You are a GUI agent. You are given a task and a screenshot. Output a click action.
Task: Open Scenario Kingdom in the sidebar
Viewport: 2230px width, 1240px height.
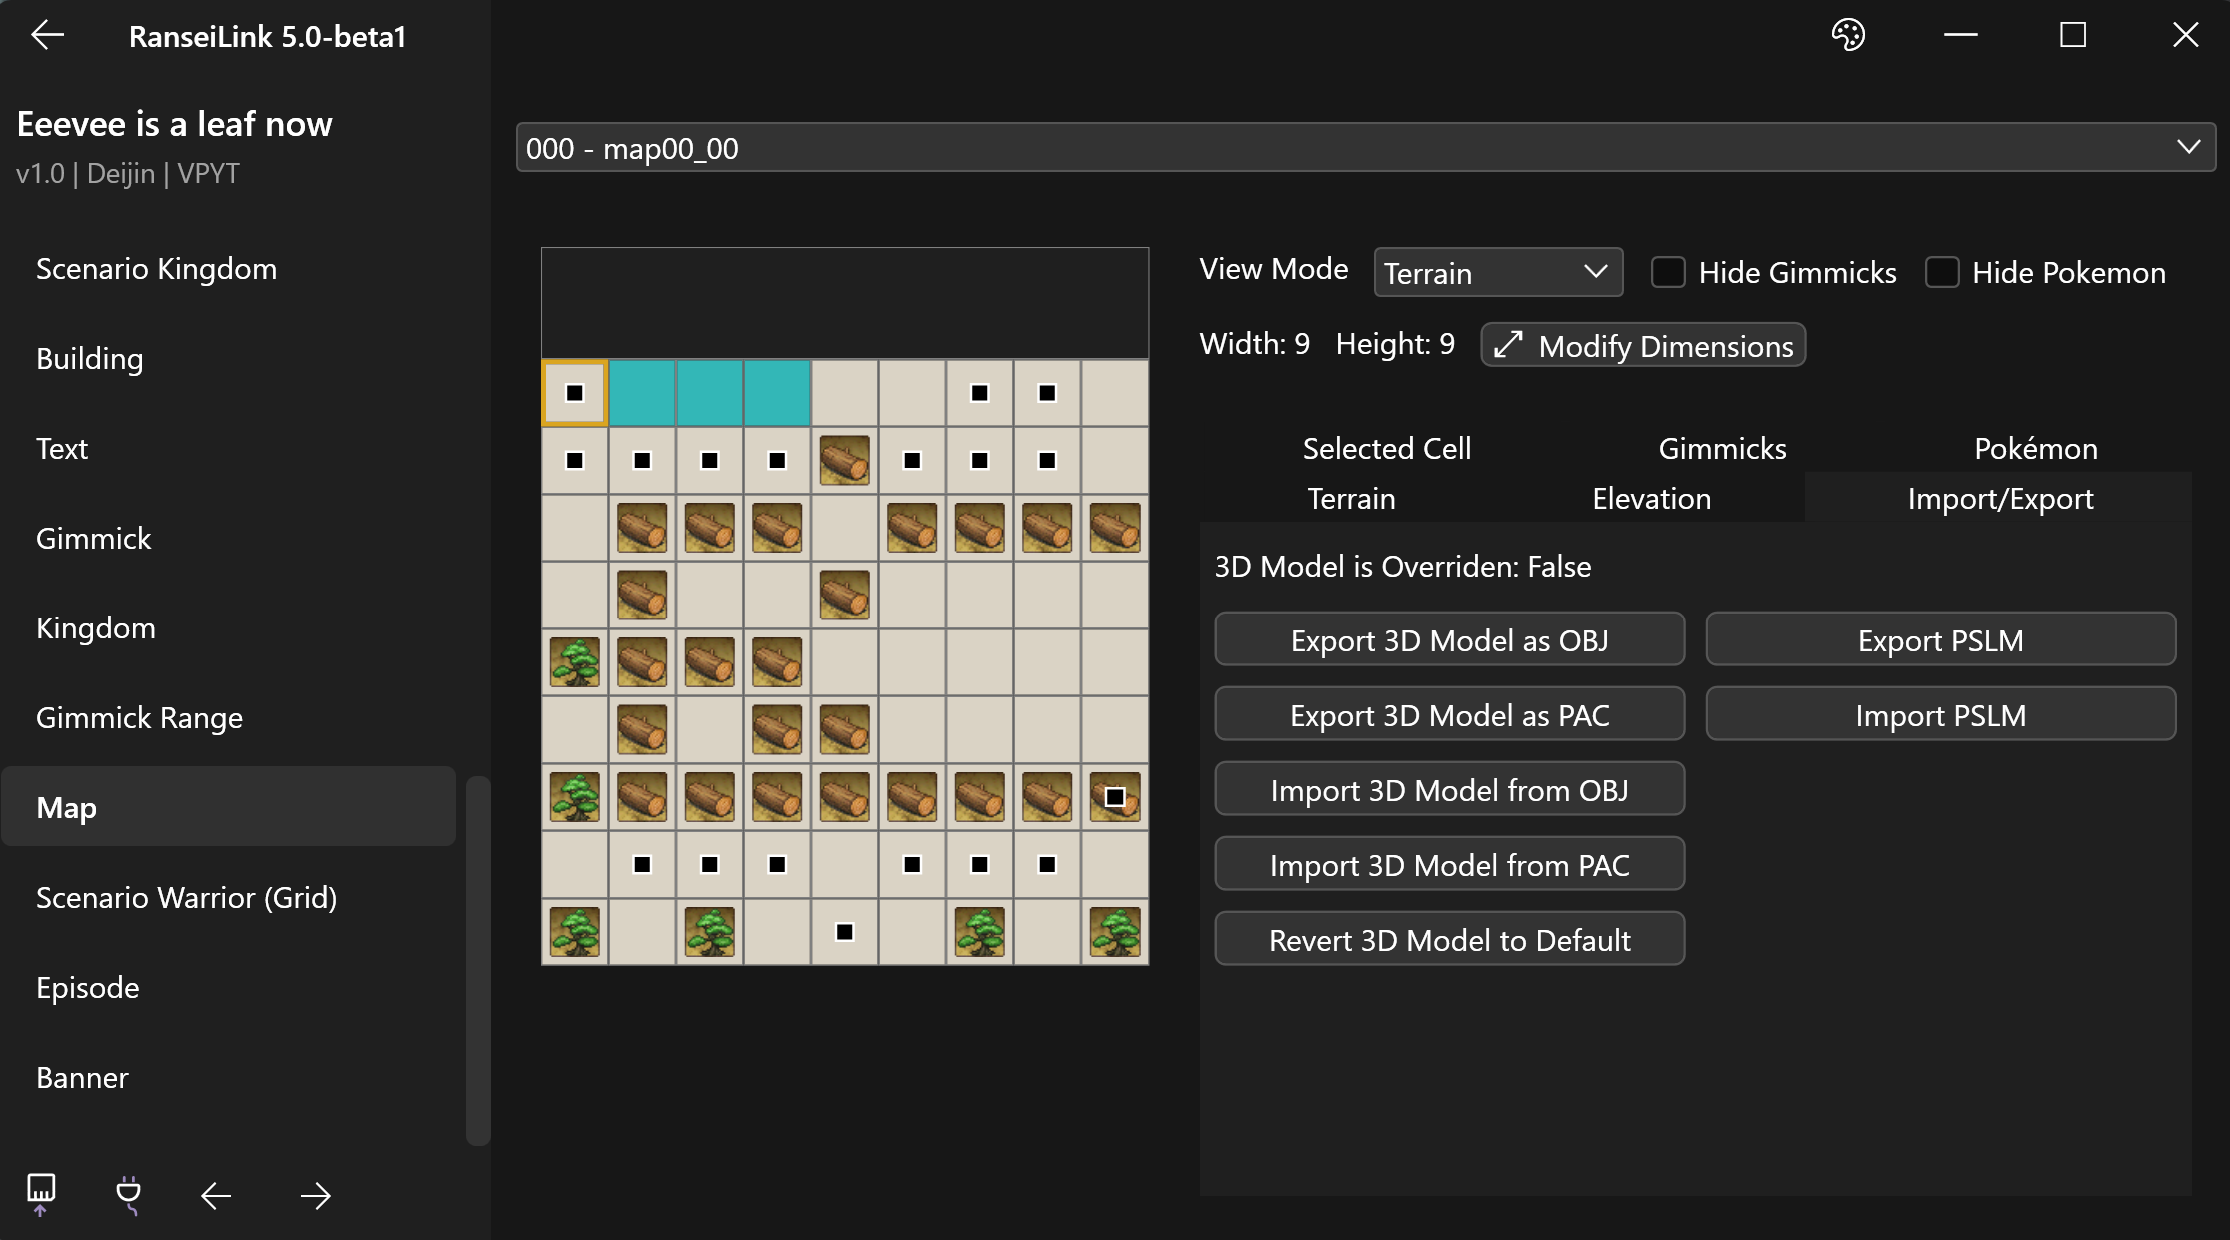point(156,269)
